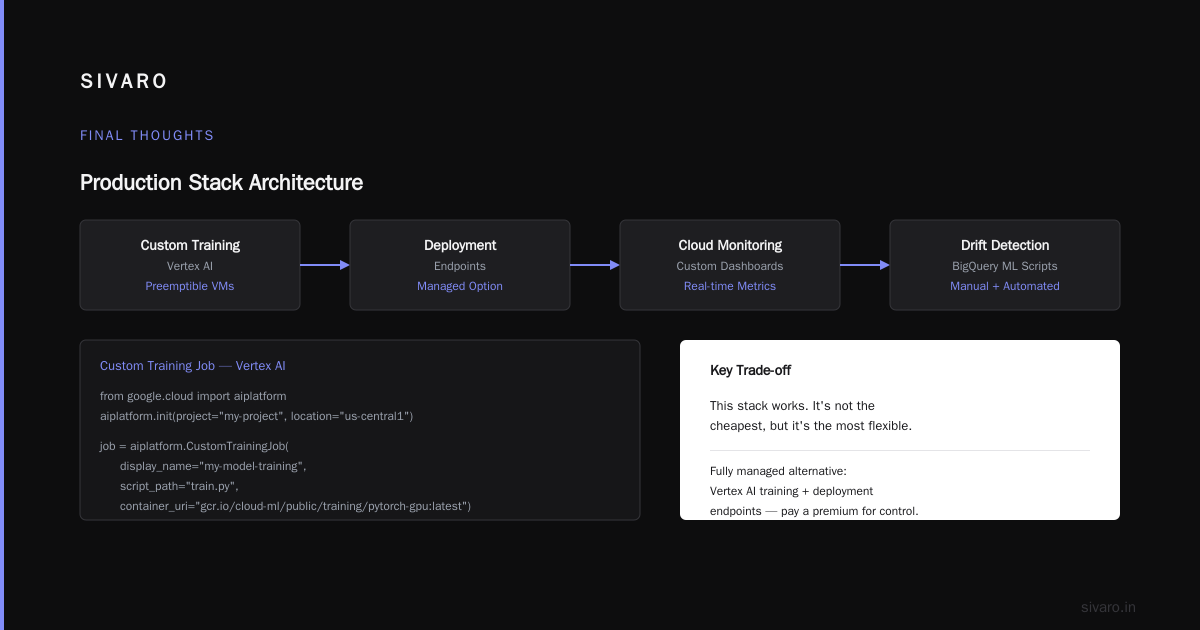This screenshot has width=1200, height=630.
Task: Click the Production Stack Architecture heading
Action: tap(221, 182)
